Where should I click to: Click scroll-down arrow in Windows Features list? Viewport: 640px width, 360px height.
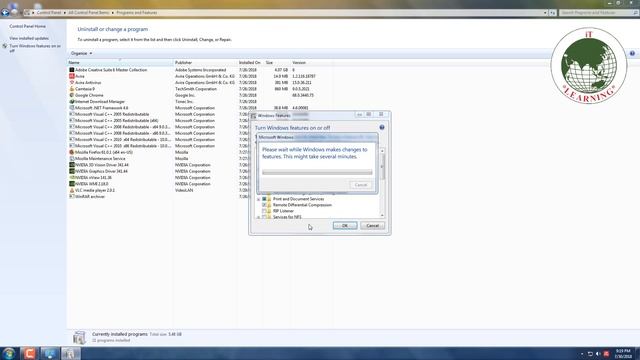pos(382,216)
